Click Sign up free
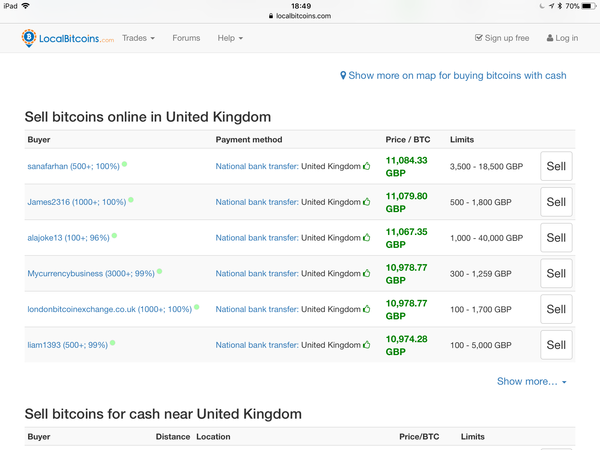 (502, 38)
